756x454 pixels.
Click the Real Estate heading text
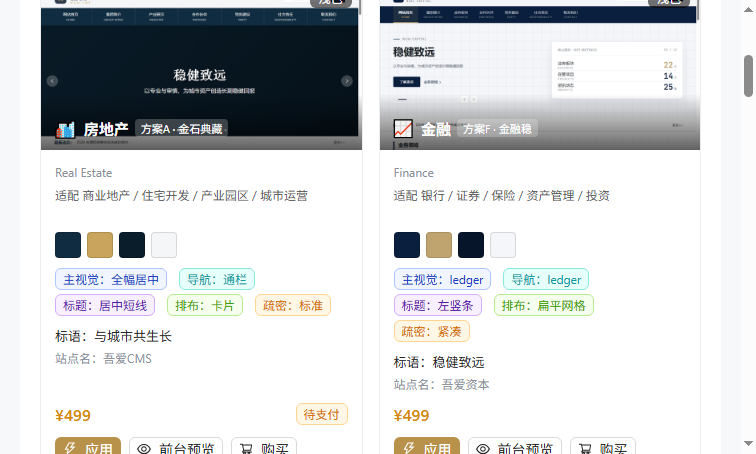(83, 173)
